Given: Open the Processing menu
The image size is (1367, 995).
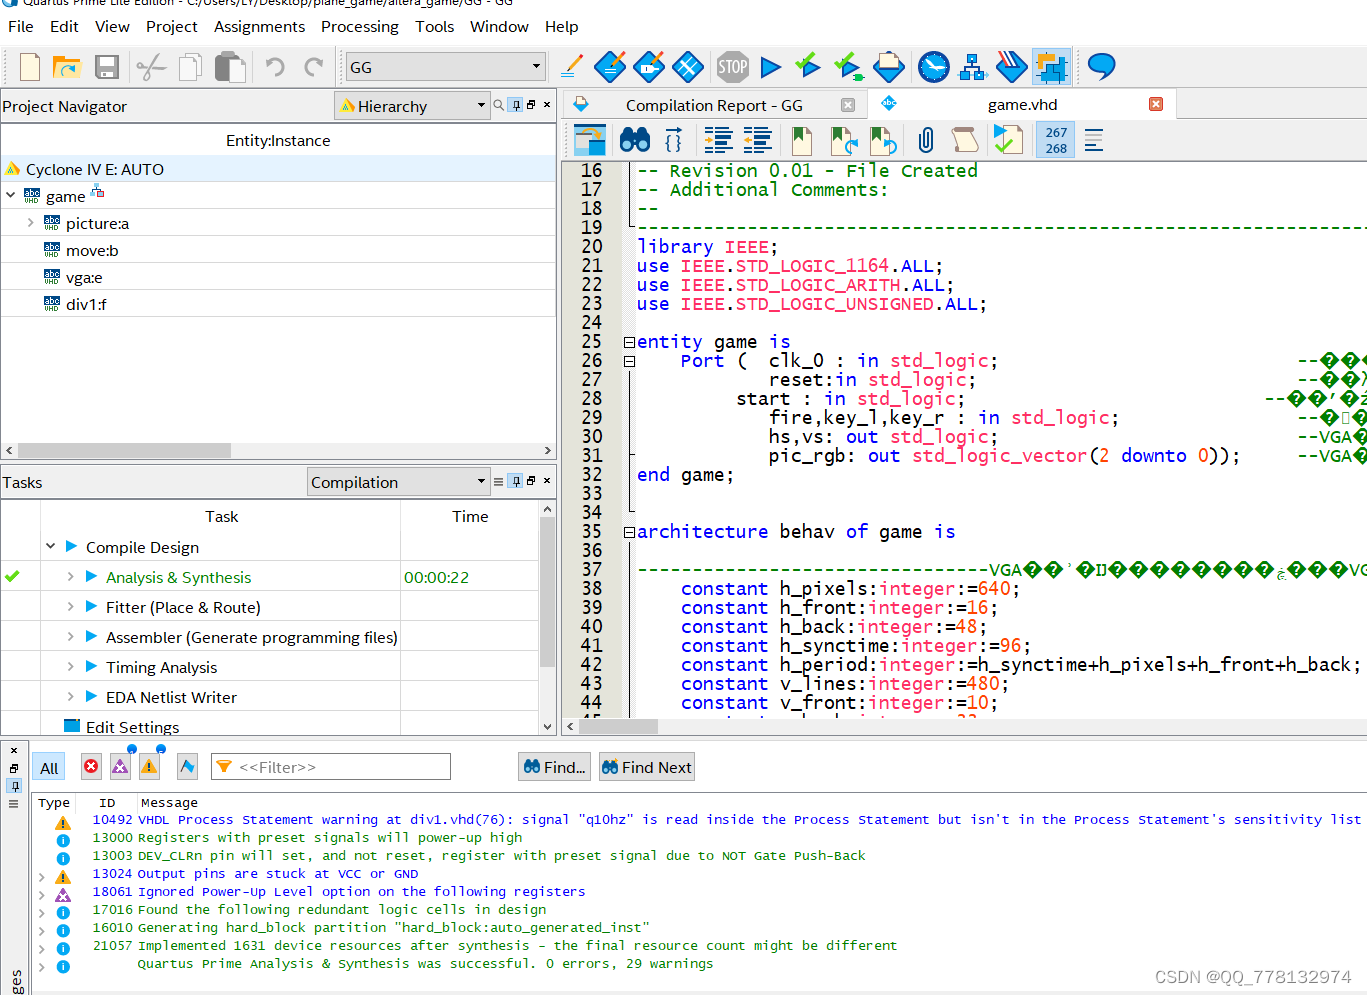Looking at the screenshot, I should tap(360, 27).
